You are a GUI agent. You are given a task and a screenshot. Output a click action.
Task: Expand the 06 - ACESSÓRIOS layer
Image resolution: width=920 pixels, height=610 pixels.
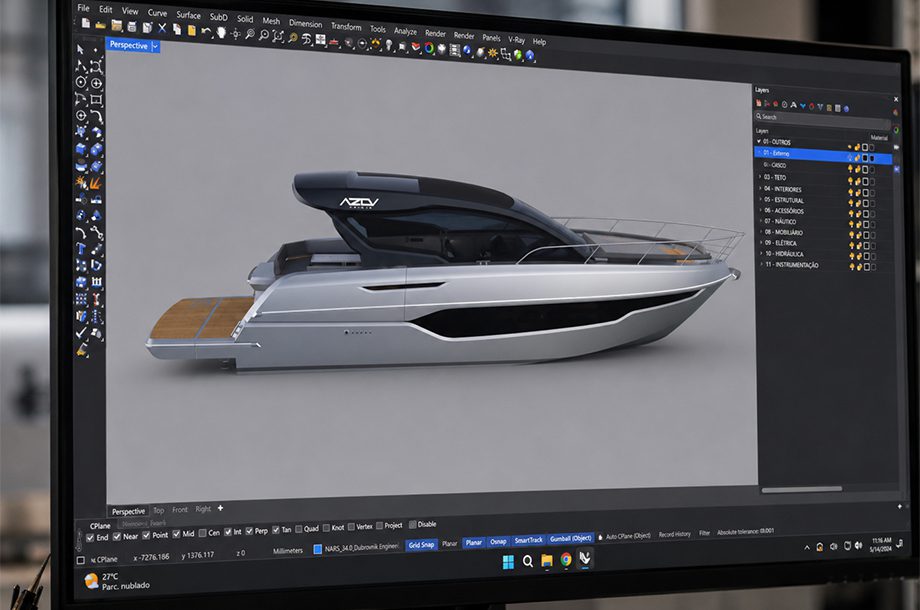[760, 210]
